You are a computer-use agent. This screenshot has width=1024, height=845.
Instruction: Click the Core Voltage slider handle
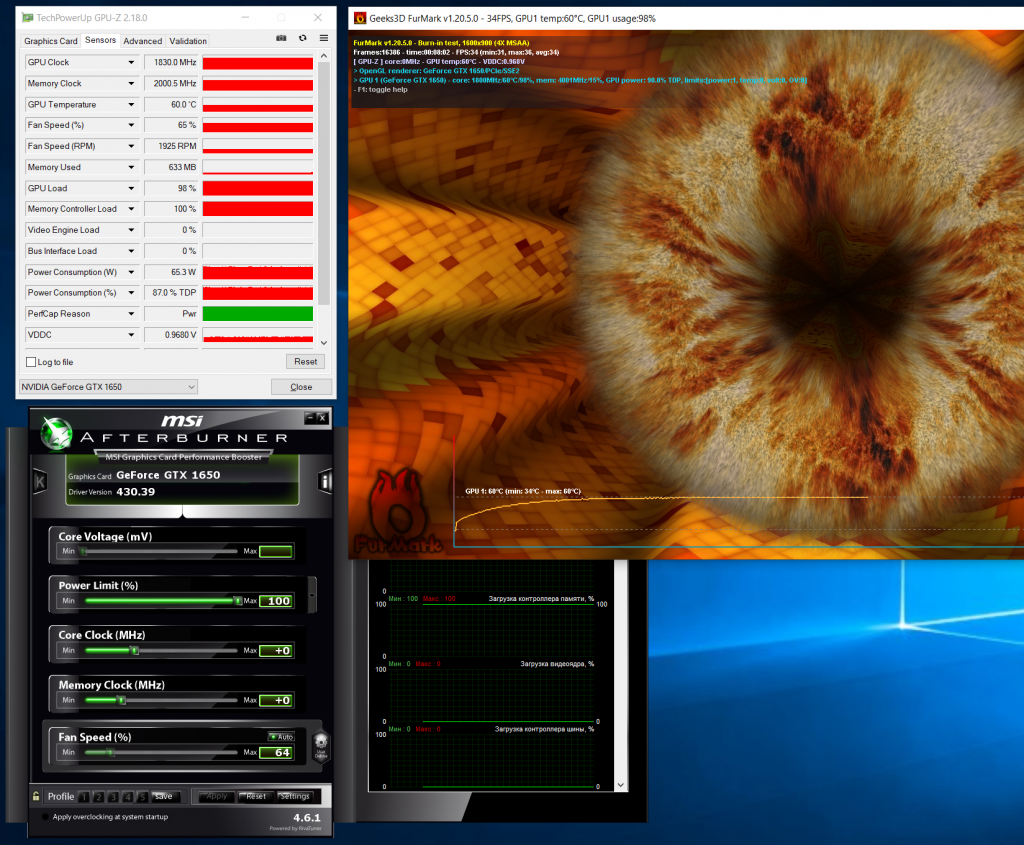click(x=84, y=551)
